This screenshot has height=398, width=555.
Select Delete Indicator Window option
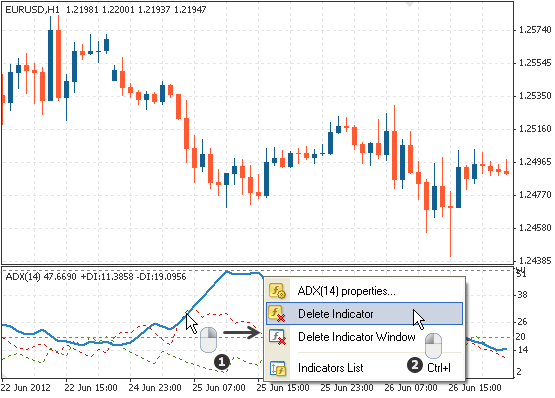point(365,336)
